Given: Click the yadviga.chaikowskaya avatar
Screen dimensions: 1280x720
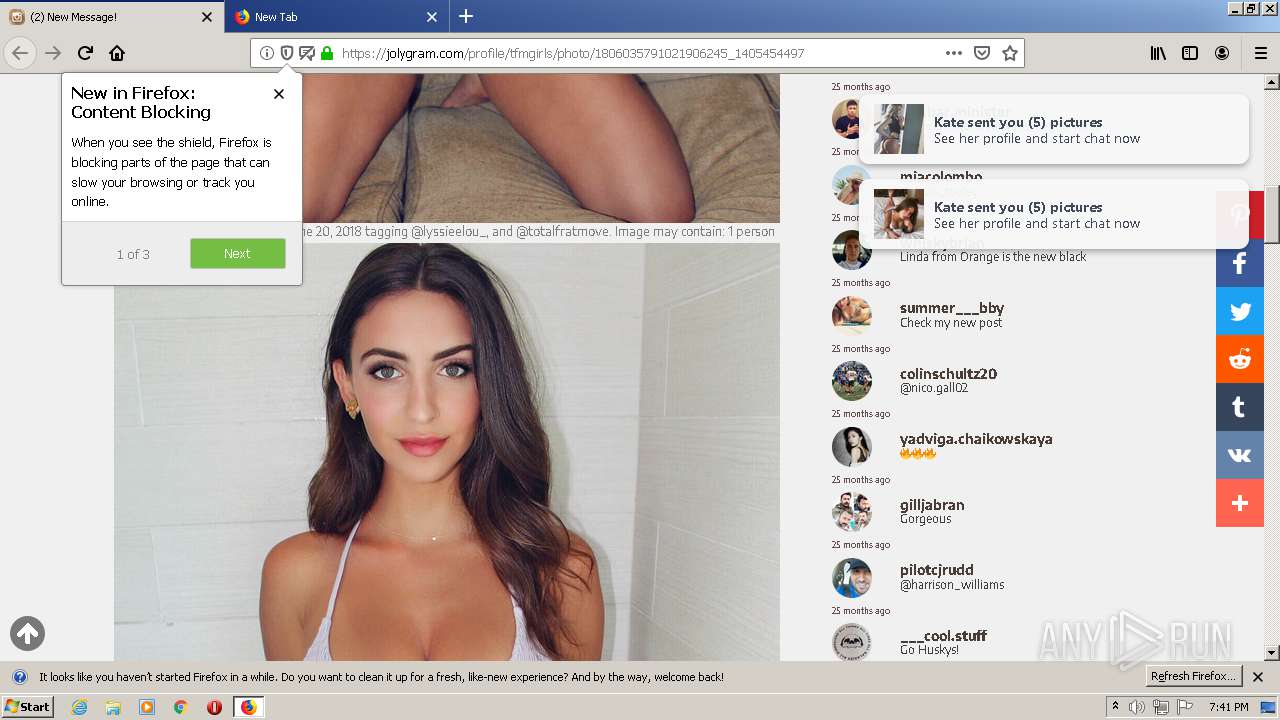Looking at the screenshot, I should point(852,447).
